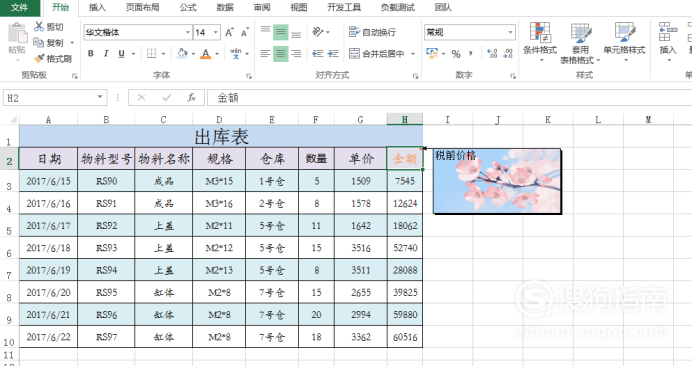Viewport: 692px width, 366px height.
Task: Click inside the formula bar
Action: point(449,98)
